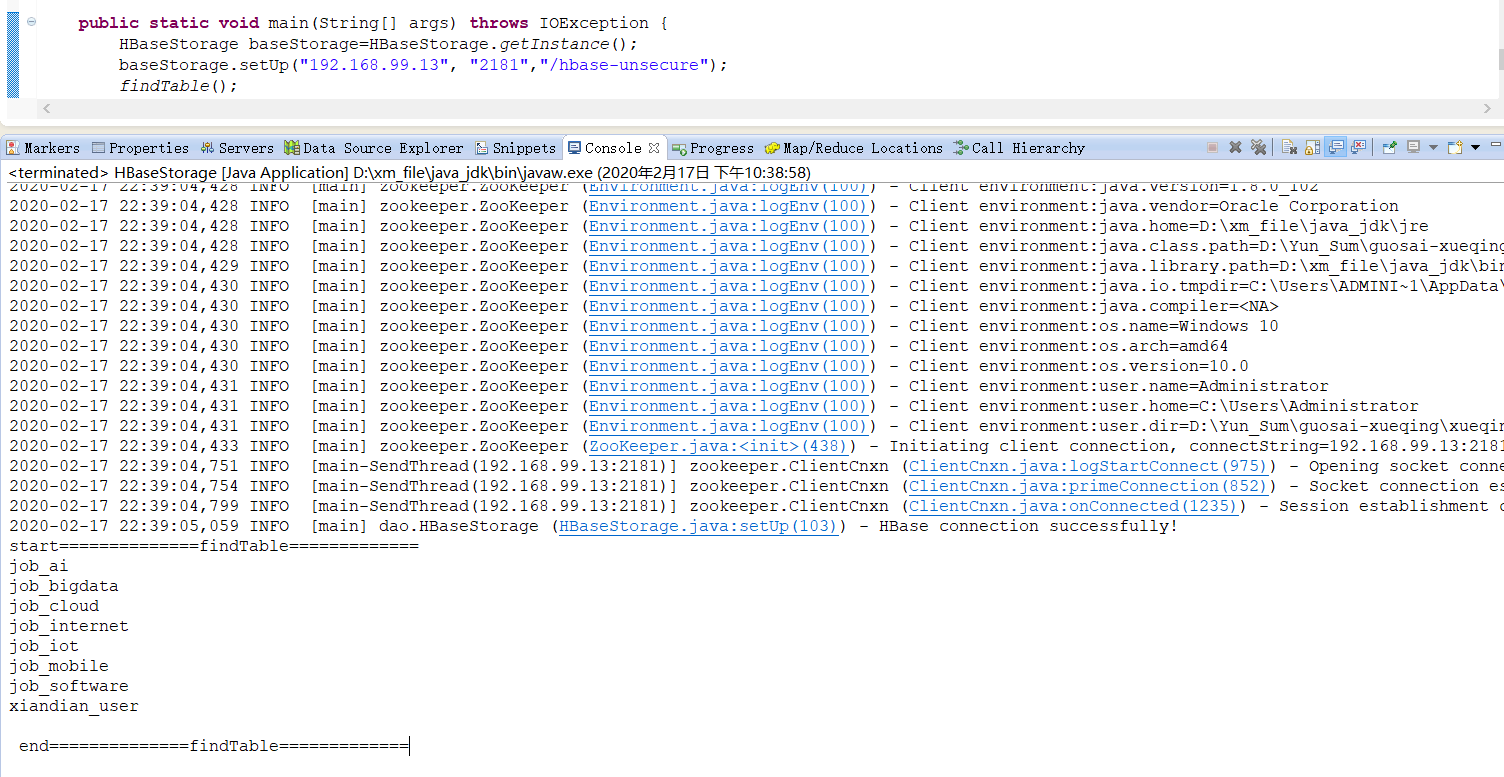Screen dimensions: 1504x777
Task: Open the ZooKeeper.java:<init>(438) link
Action: (717, 445)
